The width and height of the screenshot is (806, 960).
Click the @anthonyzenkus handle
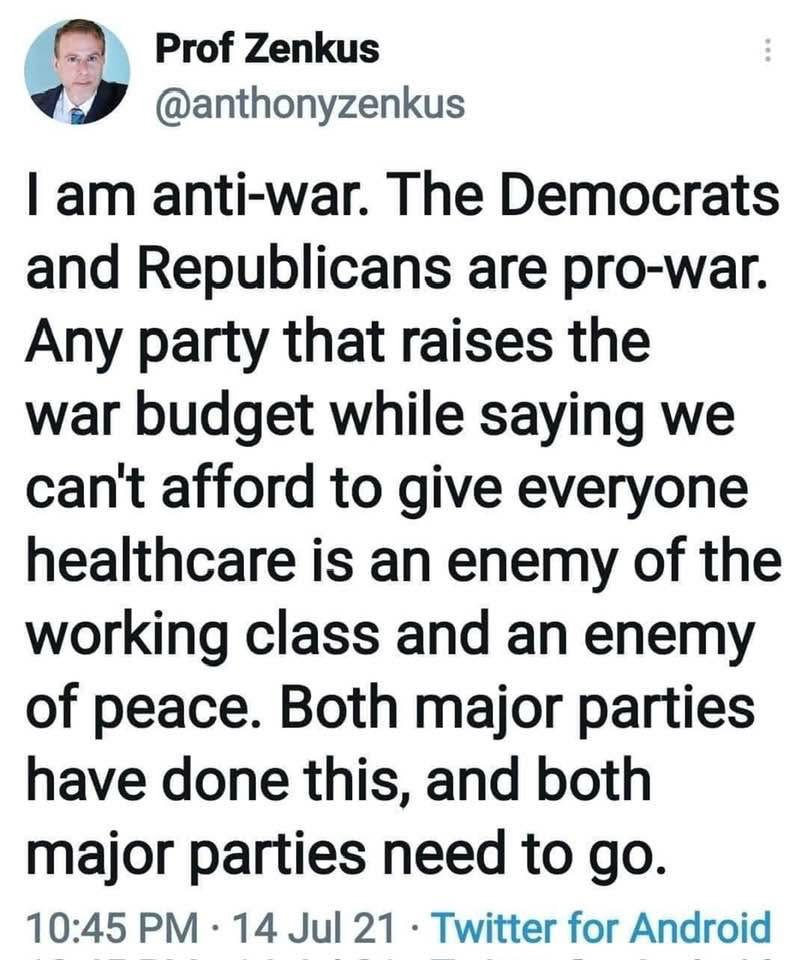tap(309, 103)
